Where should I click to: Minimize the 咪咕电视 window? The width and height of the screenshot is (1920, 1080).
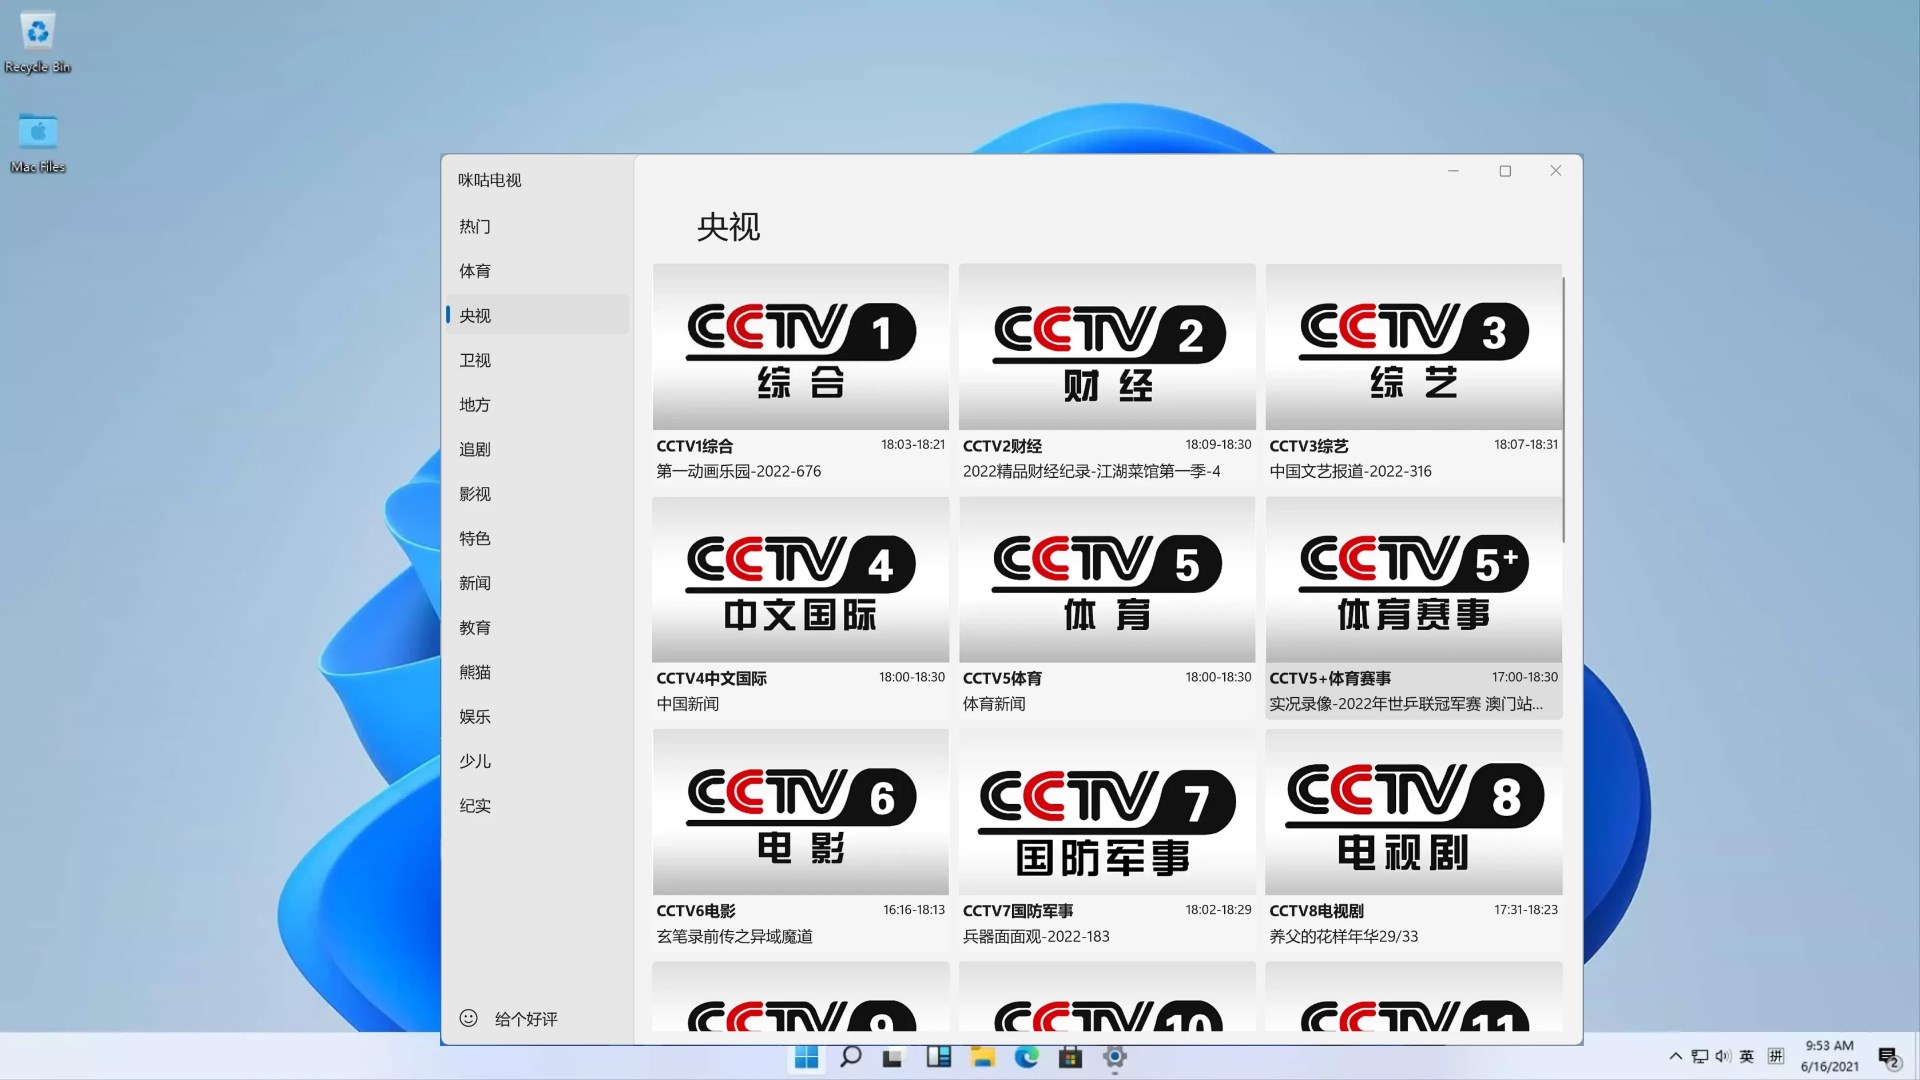[x=1453, y=171]
